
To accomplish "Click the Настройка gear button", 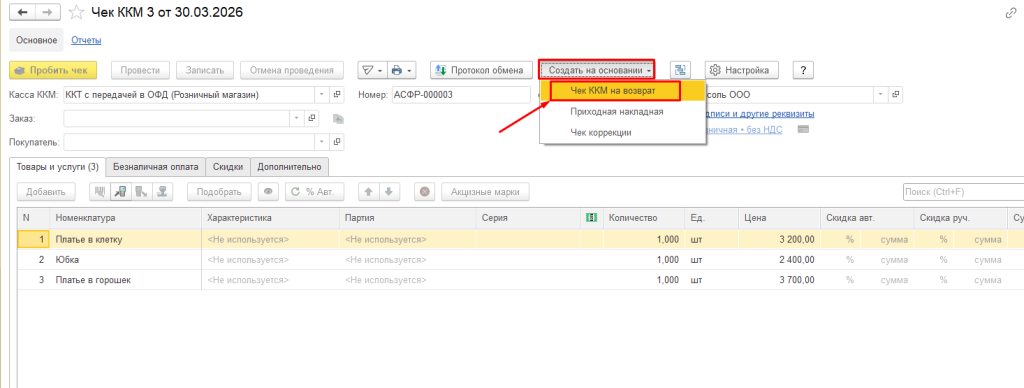I will (x=741, y=70).
